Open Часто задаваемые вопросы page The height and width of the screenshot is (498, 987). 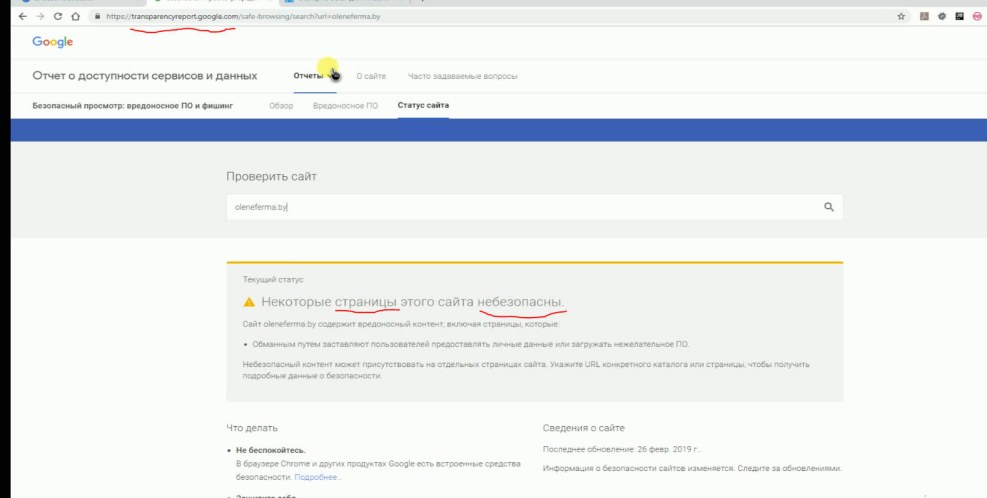[462, 77]
